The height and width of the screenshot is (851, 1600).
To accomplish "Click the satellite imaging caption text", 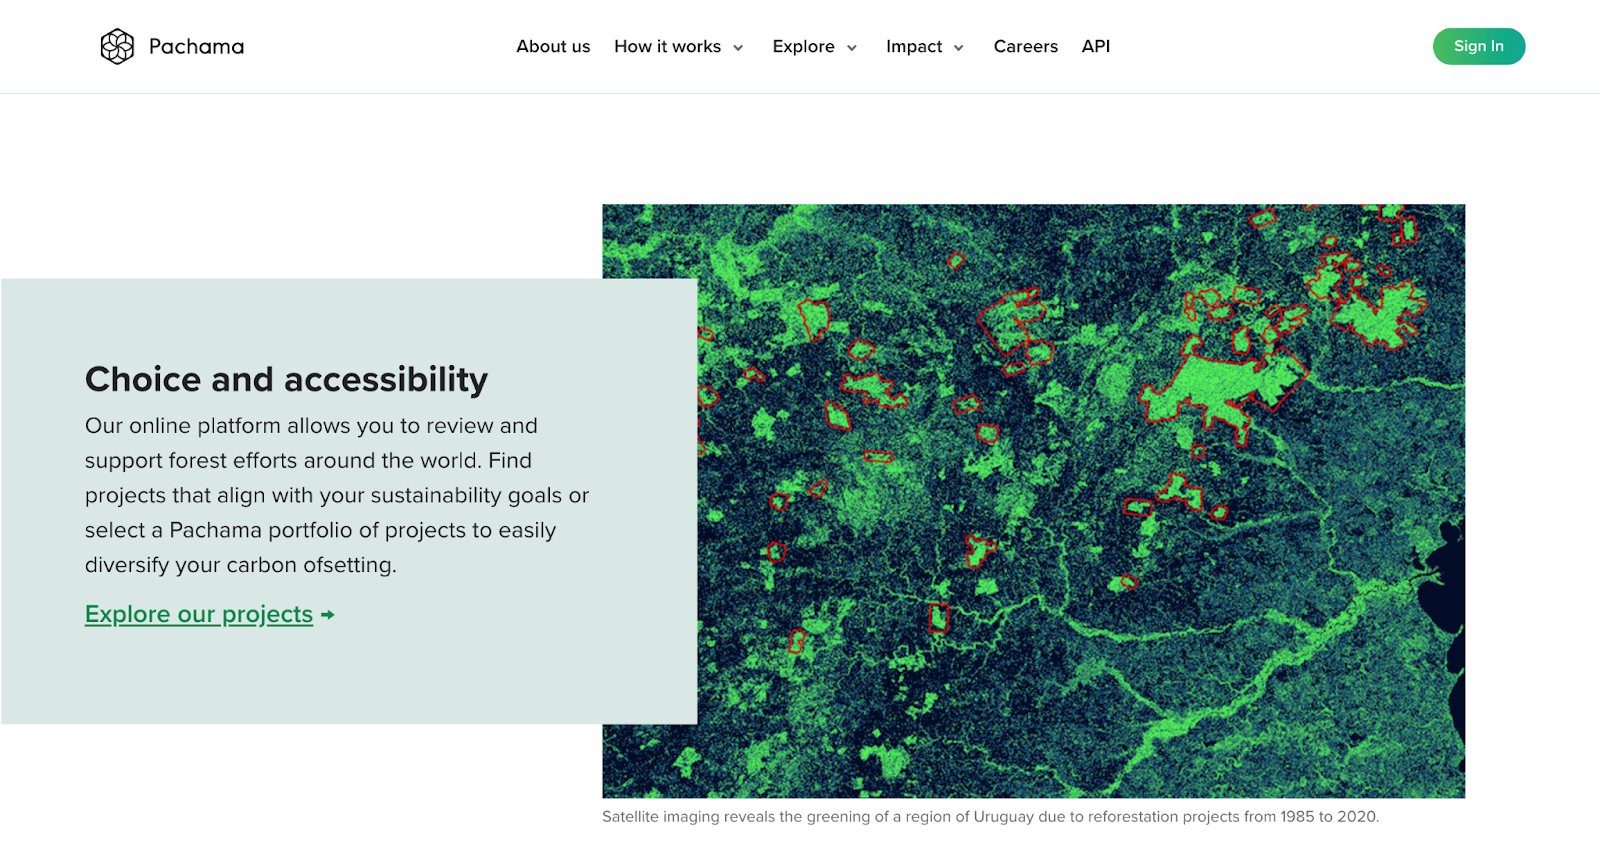I will [x=990, y=816].
